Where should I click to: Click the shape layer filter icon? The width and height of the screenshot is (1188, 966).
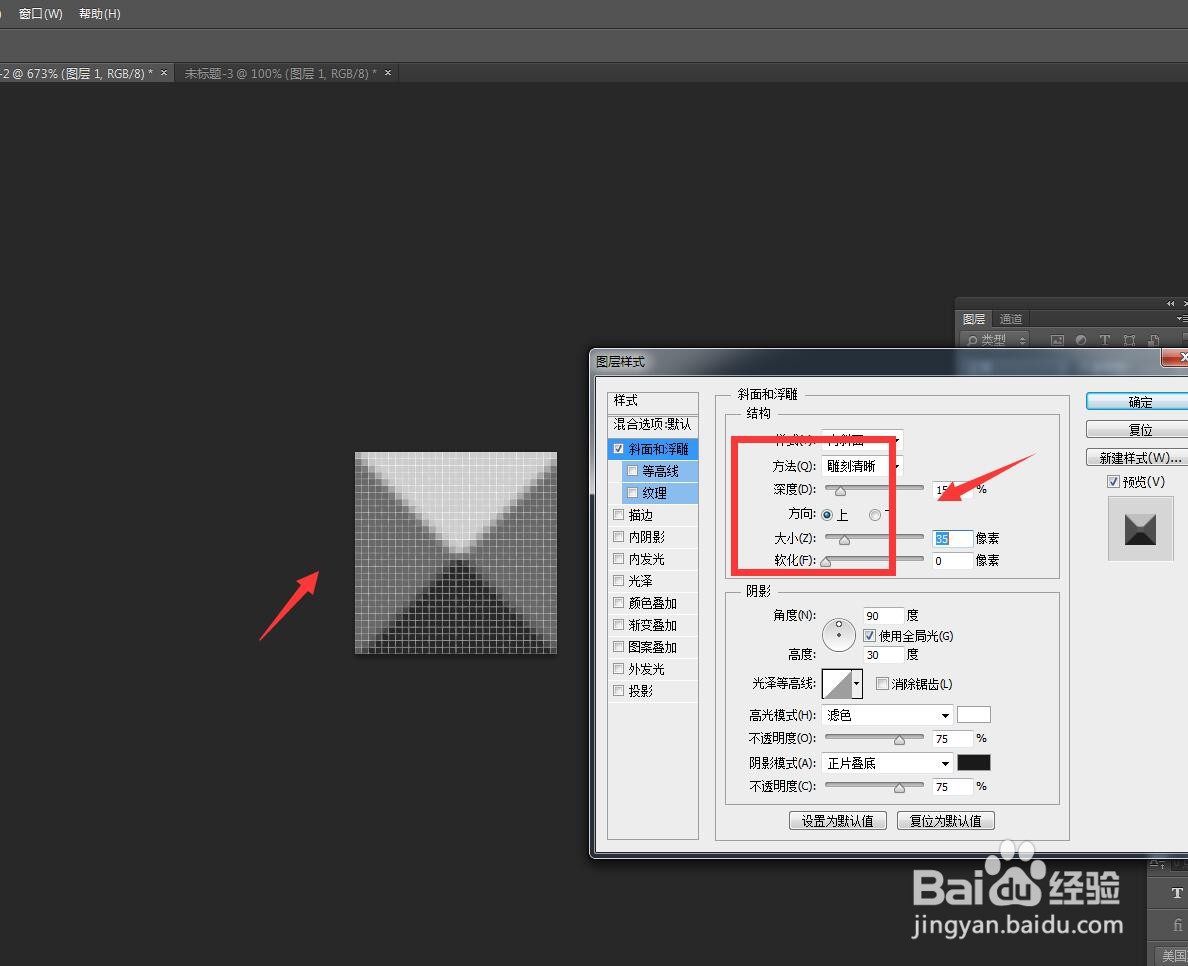click(x=1129, y=340)
